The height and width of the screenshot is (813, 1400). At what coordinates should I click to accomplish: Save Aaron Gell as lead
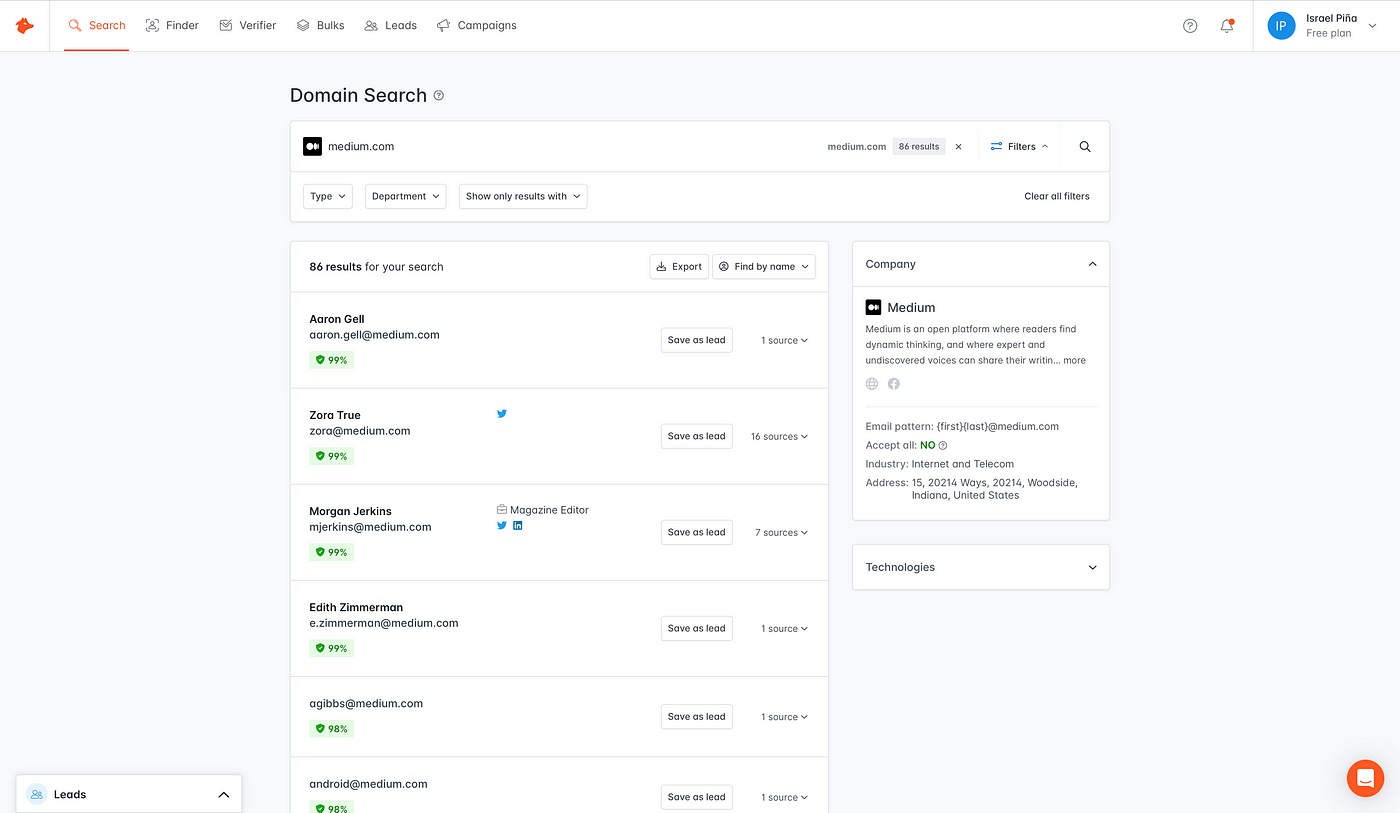pyautogui.click(x=697, y=340)
